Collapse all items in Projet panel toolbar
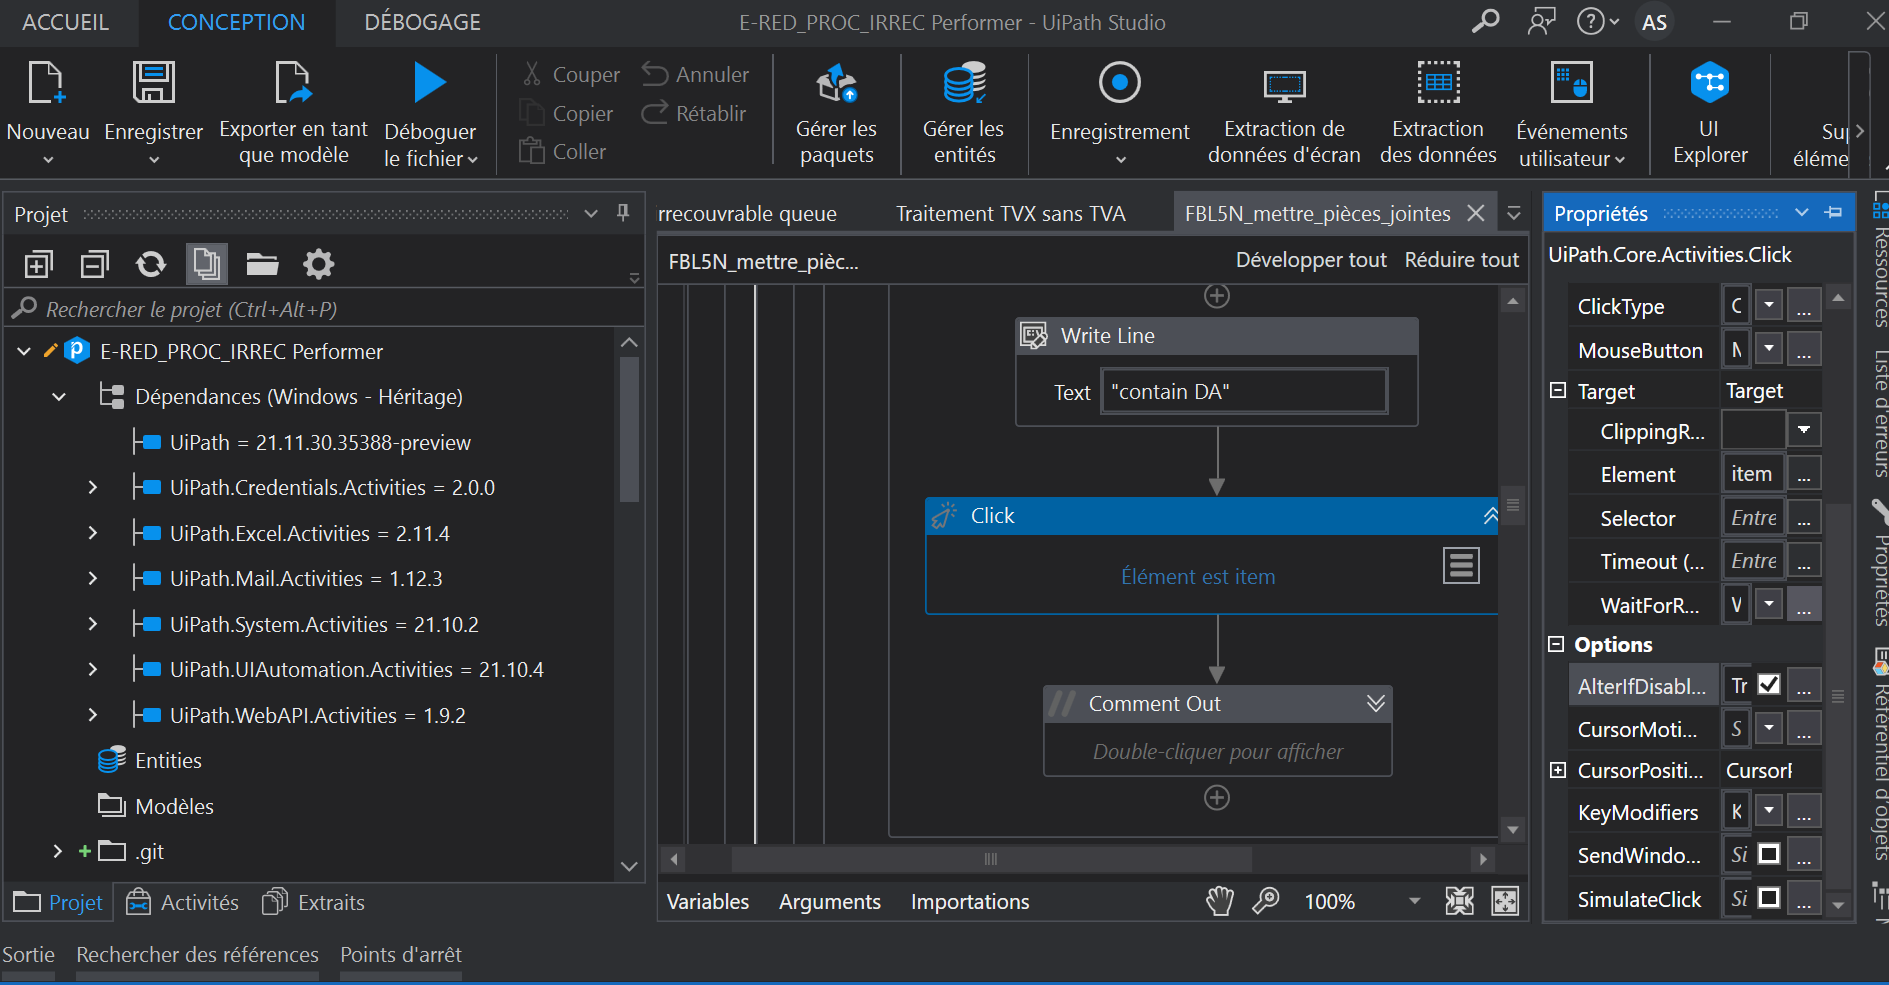 (x=95, y=264)
